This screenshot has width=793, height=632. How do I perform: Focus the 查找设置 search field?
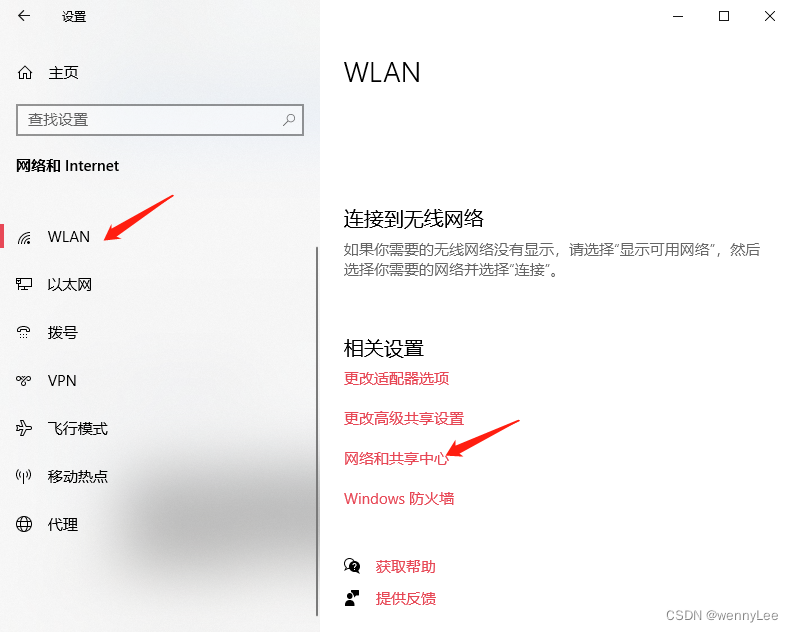160,120
